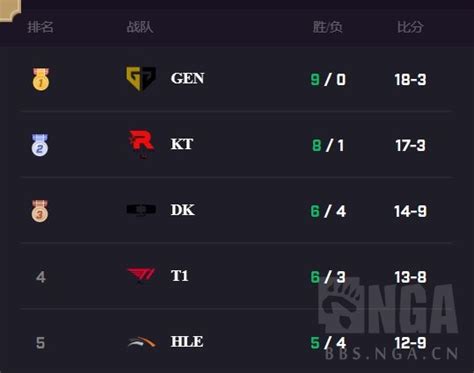Click GEN's 18-3 score value
This screenshot has height=373, width=474.
point(410,80)
